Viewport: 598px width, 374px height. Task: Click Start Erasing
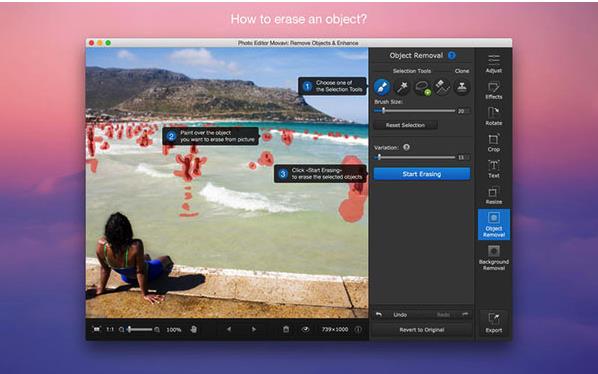(x=422, y=174)
